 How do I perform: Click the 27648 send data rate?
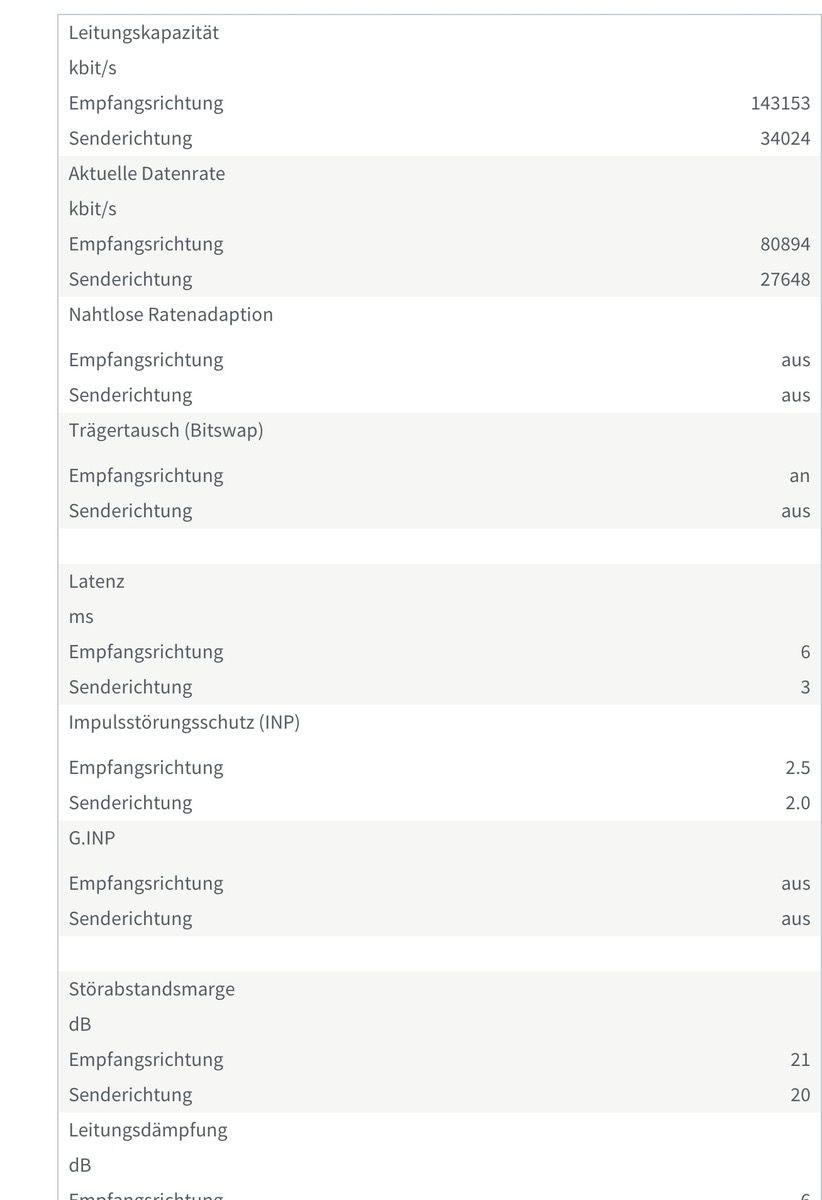(x=785, y=279)
